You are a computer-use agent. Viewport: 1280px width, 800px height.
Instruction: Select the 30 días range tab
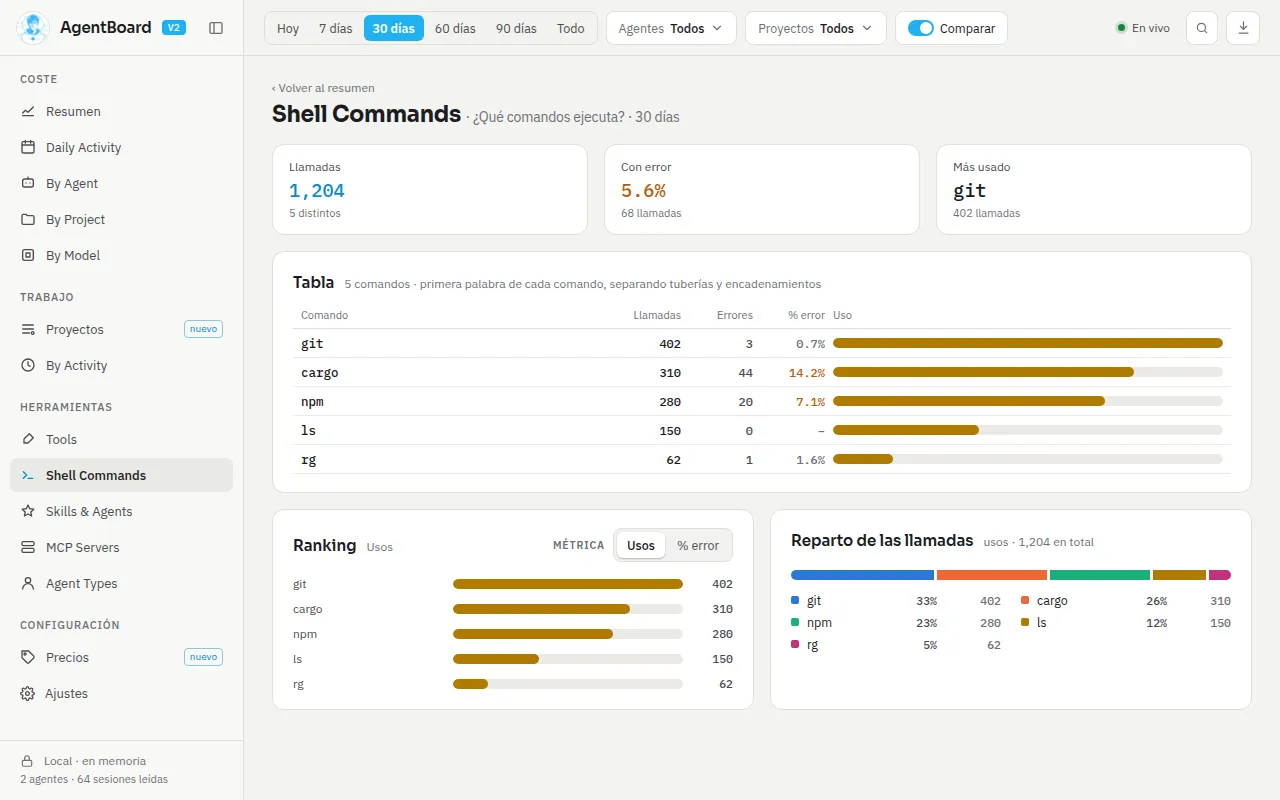coord(394,28)
